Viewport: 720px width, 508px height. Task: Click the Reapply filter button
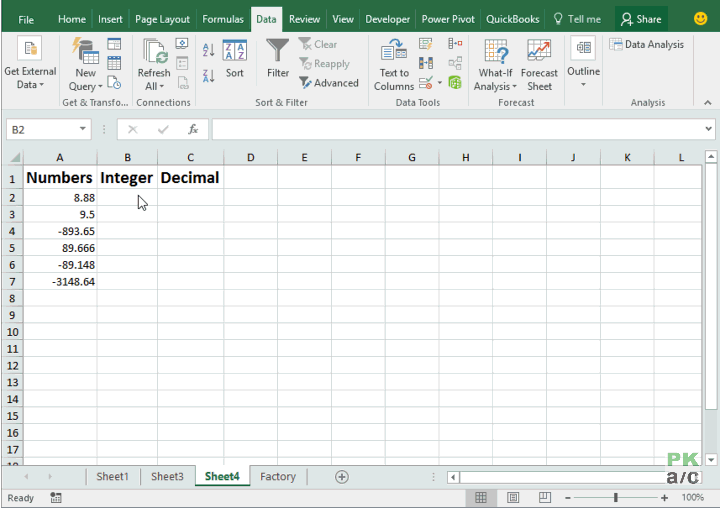324,64
